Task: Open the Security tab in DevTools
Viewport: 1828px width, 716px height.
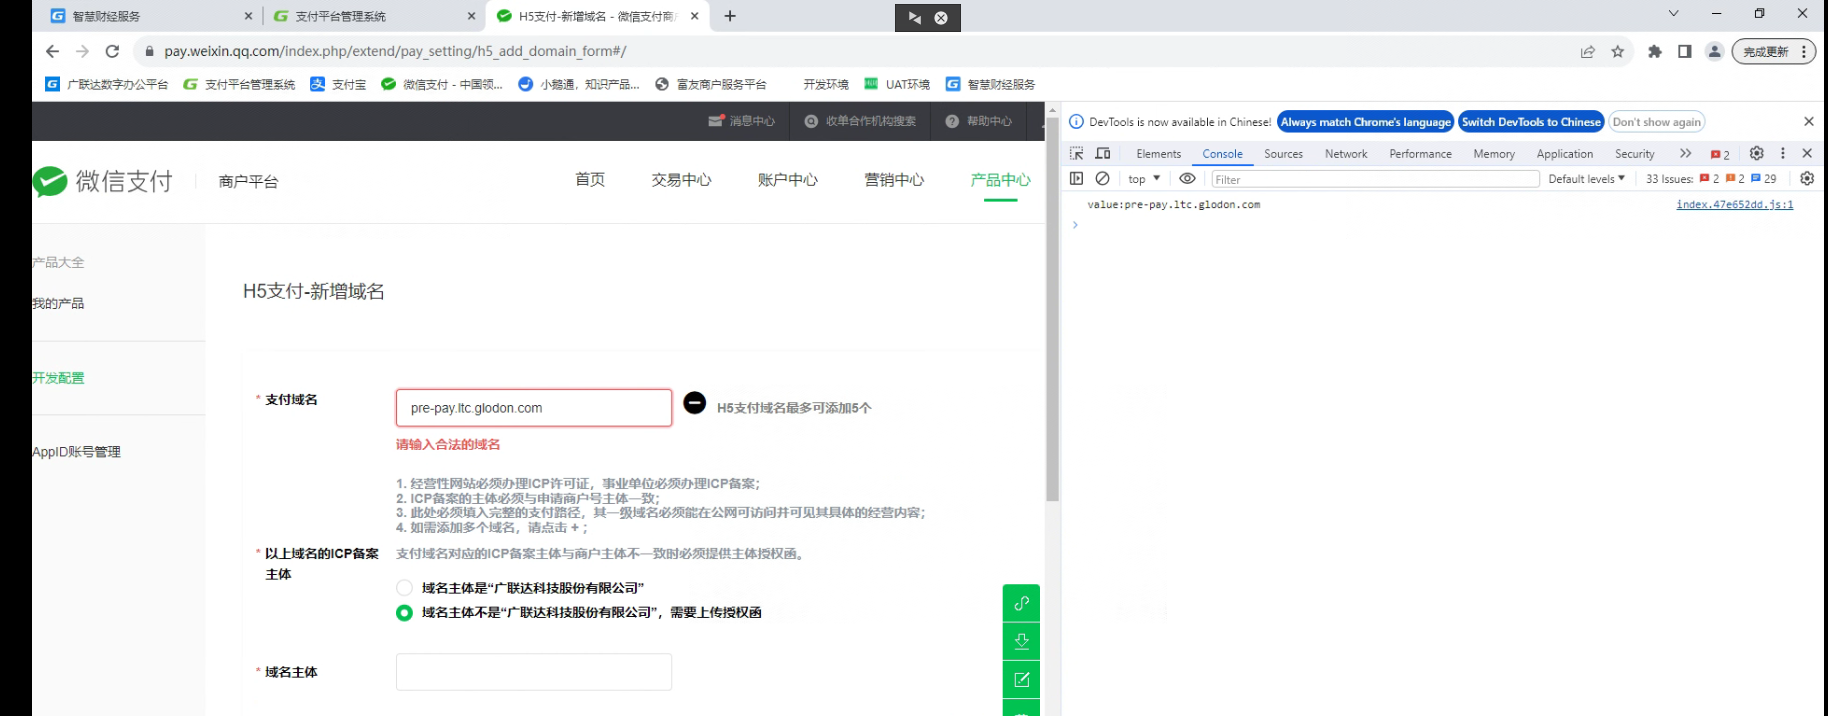Action: (1635, 154)
